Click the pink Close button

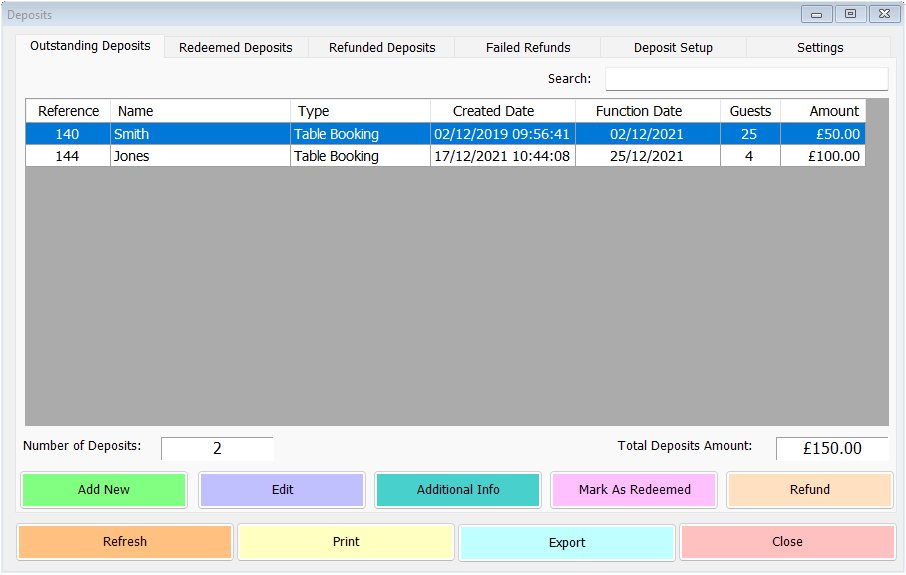(788, 541)
